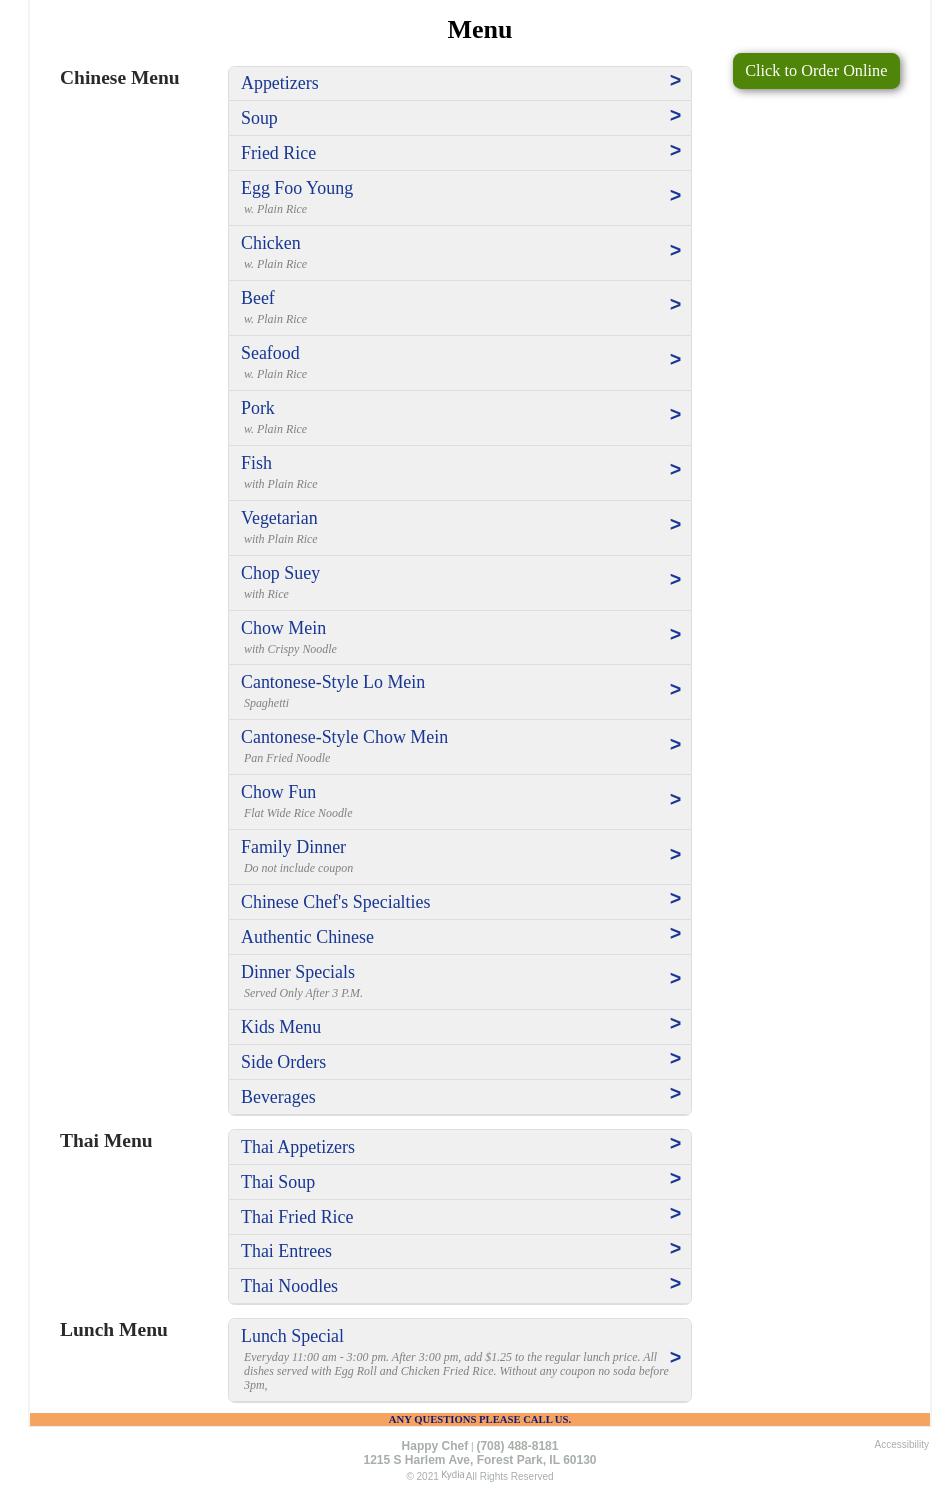Click the Vegetarian row chevron

click(x=675, y=525)
